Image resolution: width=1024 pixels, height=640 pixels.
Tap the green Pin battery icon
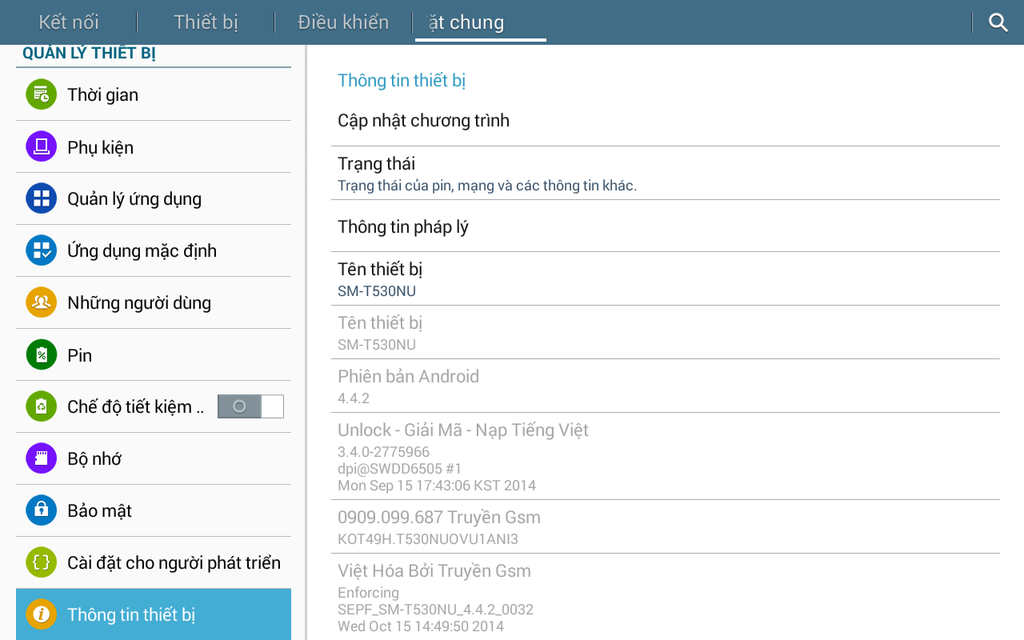click(41, 355)
